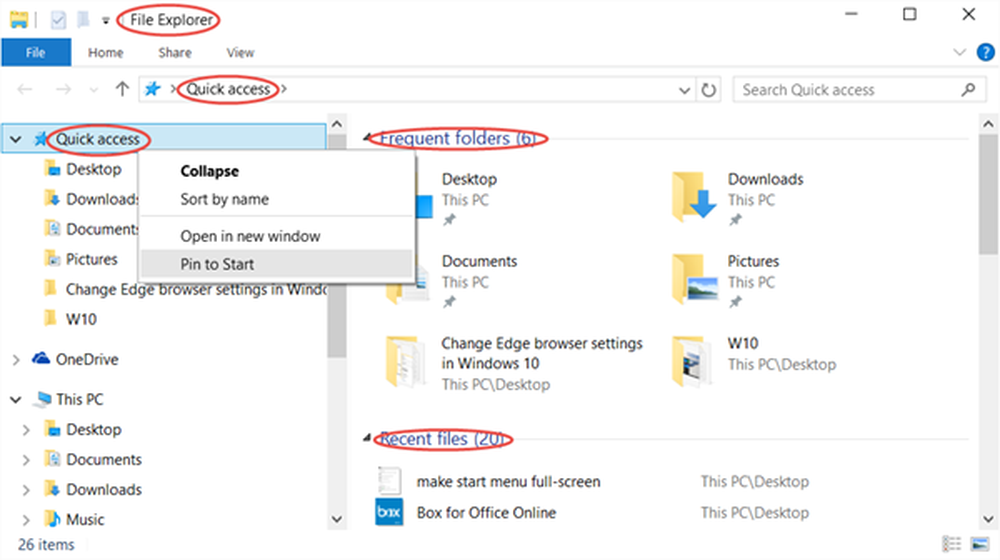Click the OneDrive cloud icon
Image resolution: width=1000 pixels, height=560 pixels.
point(41,358)
